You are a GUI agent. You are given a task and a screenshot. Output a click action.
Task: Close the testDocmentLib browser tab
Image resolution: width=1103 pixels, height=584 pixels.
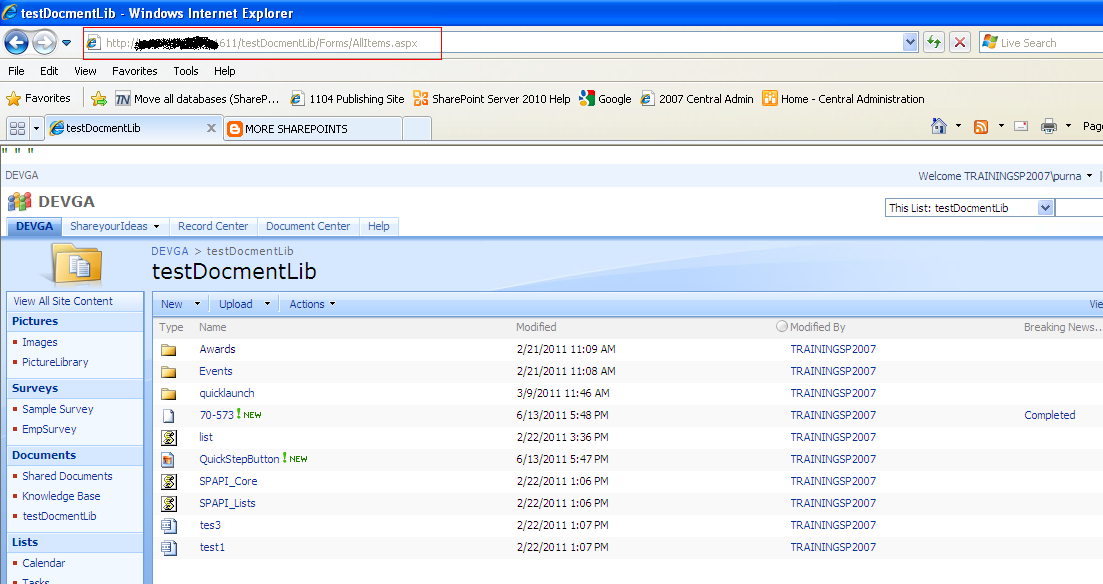211,128
